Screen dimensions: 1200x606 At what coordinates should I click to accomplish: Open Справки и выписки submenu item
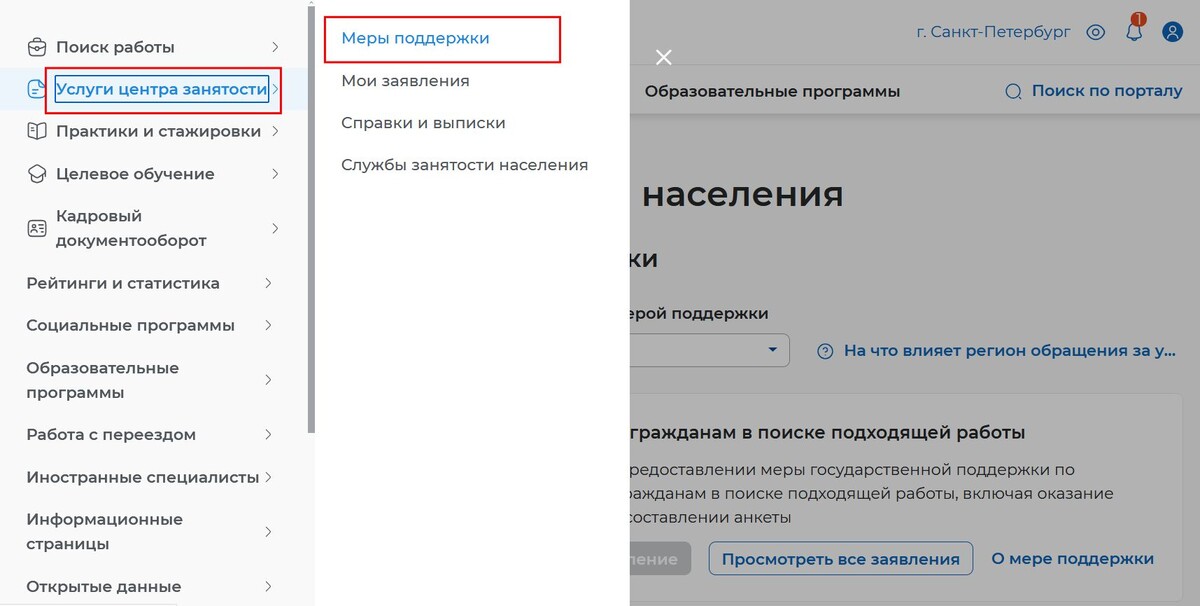(x=423, y=122)
